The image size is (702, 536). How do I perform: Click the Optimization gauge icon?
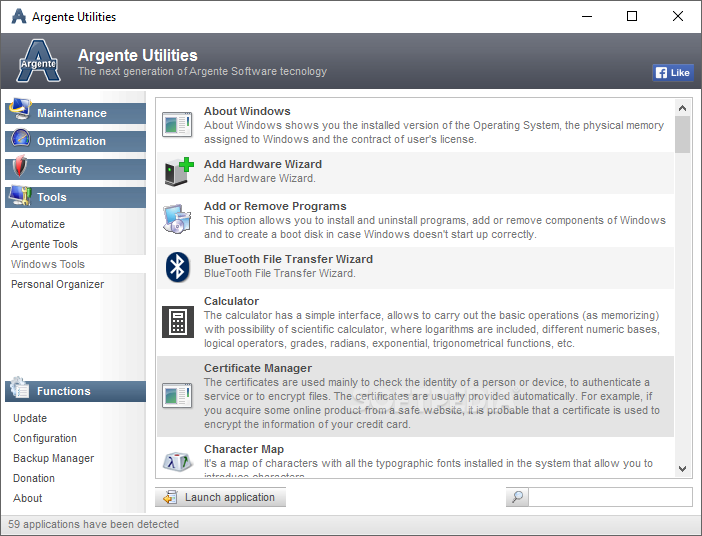click(20, 138)
